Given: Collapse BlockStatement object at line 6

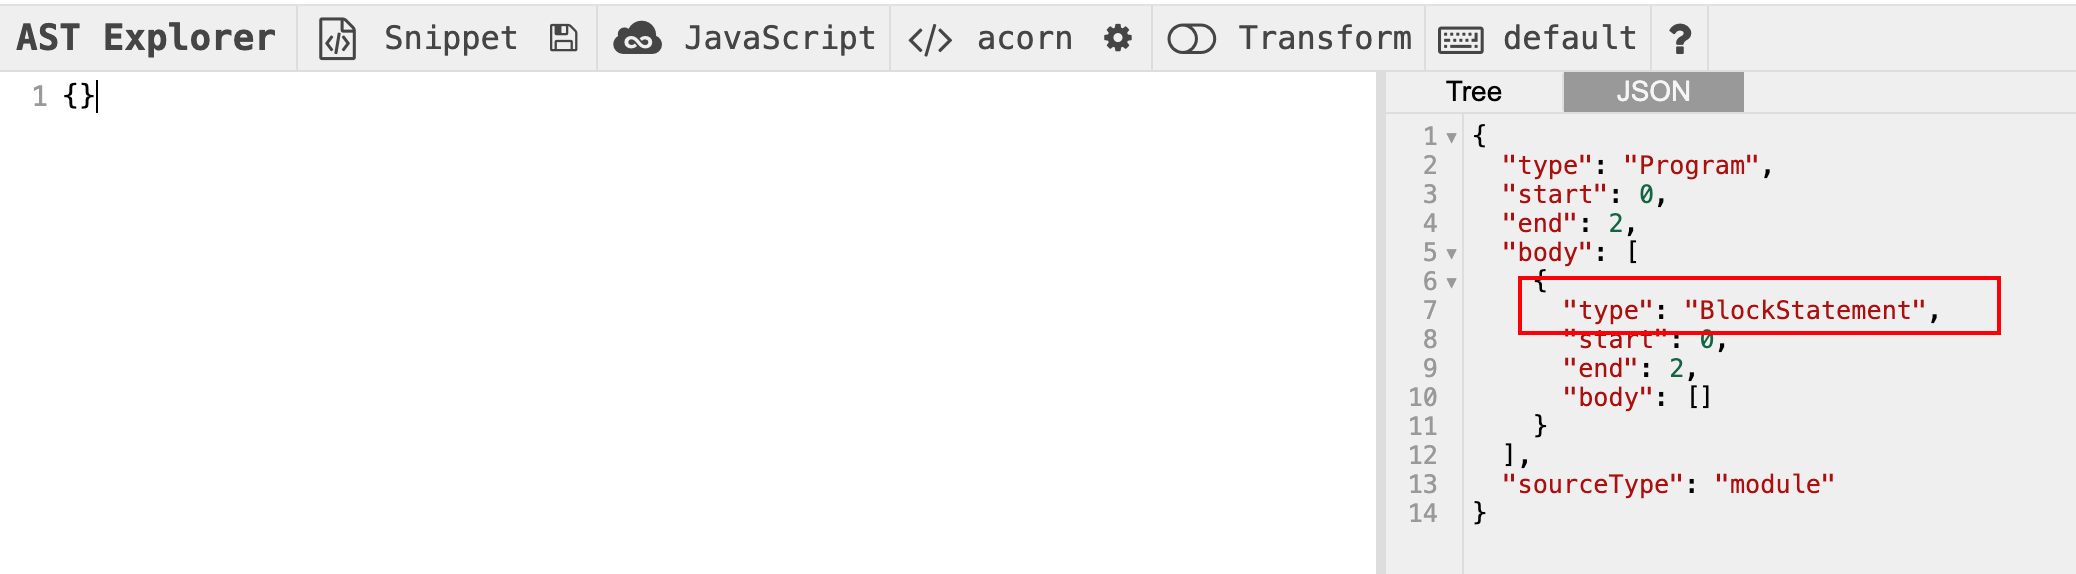Looking at the screenshot, I should pos(1452,282).
